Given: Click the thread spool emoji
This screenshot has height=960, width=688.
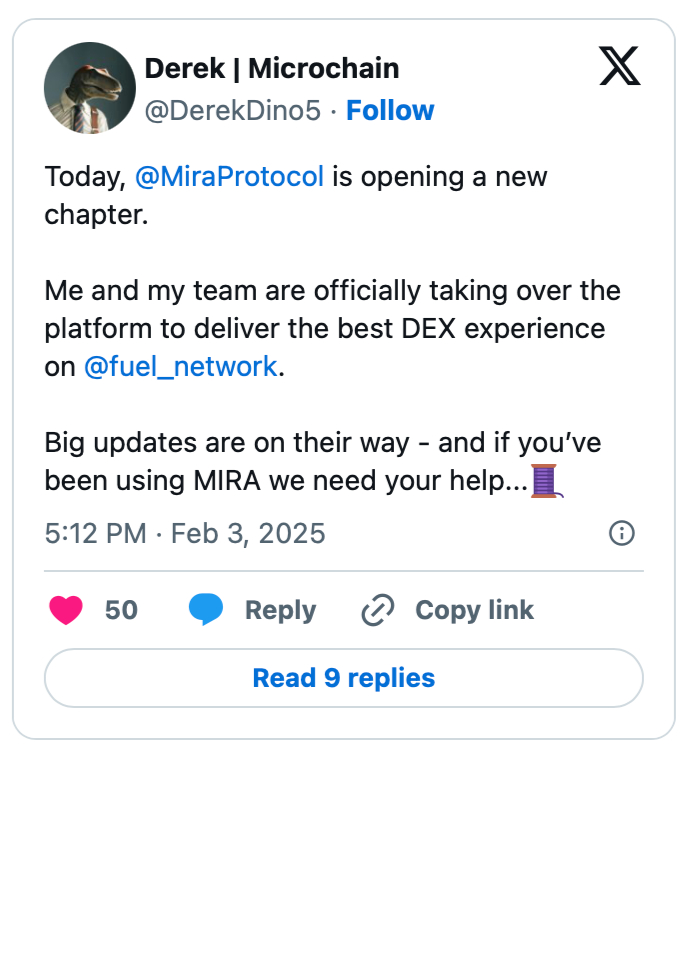Looking at the screenshot, I should [x=544, y=481].
